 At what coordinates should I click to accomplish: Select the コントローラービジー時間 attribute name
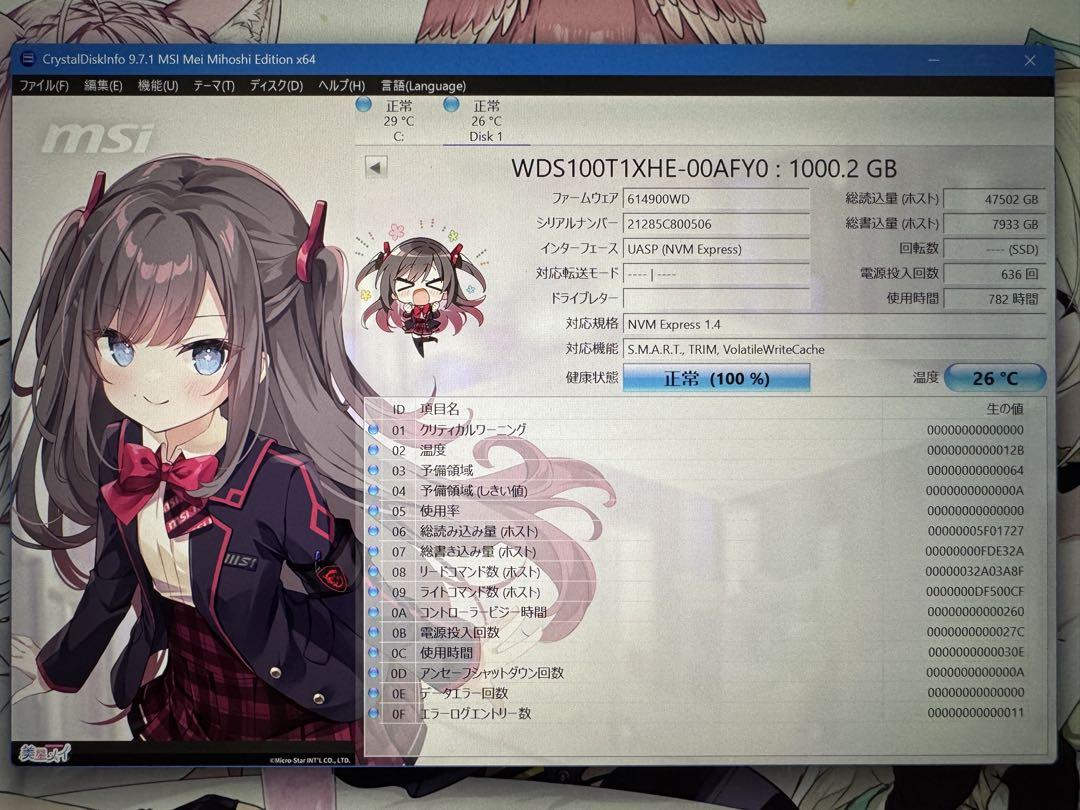coord(483,612)
